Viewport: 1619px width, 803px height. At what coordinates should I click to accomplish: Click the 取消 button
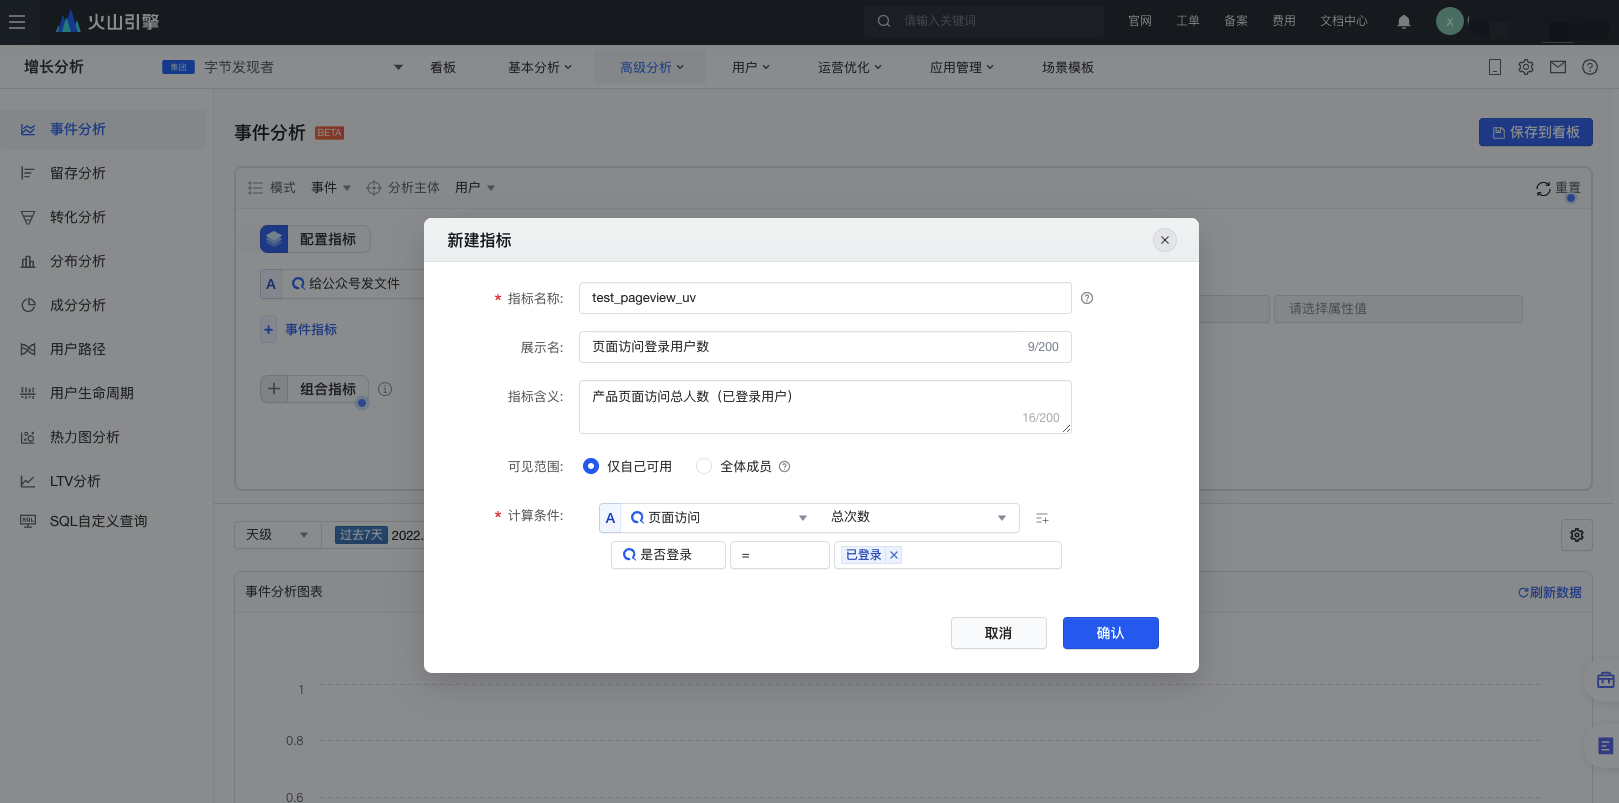click(x=999, y=633)
